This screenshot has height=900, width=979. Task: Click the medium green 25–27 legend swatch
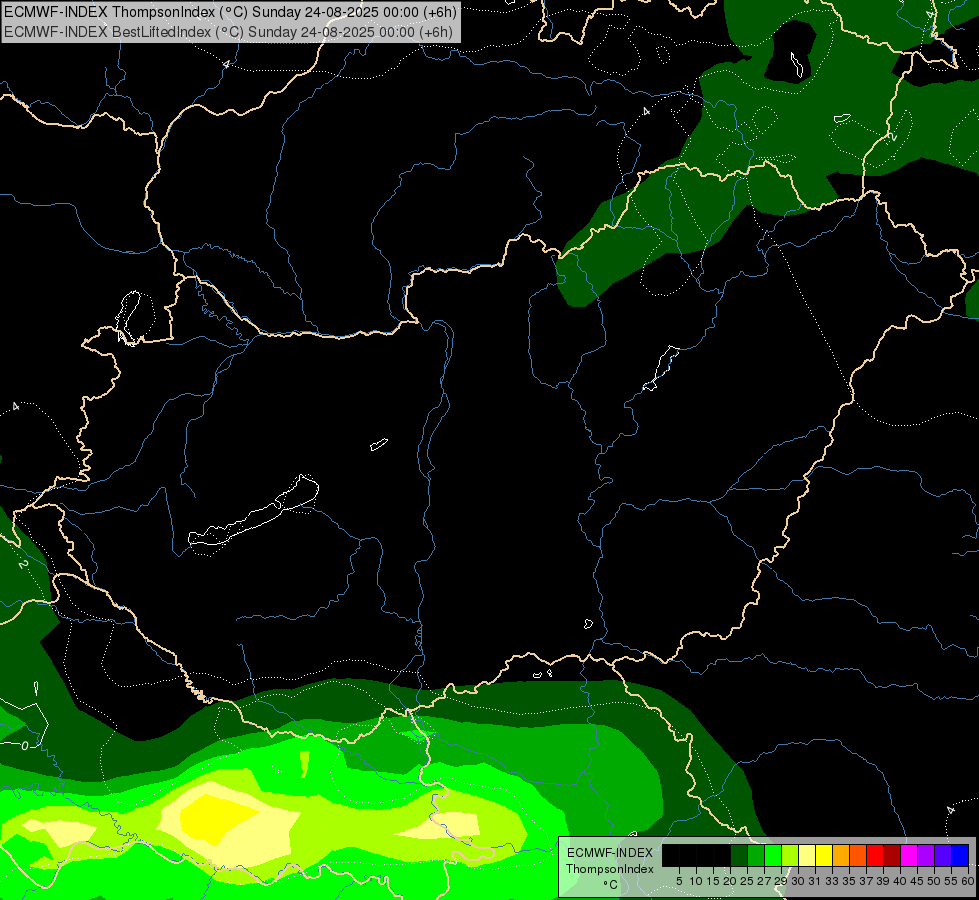[x=755, y=856]
